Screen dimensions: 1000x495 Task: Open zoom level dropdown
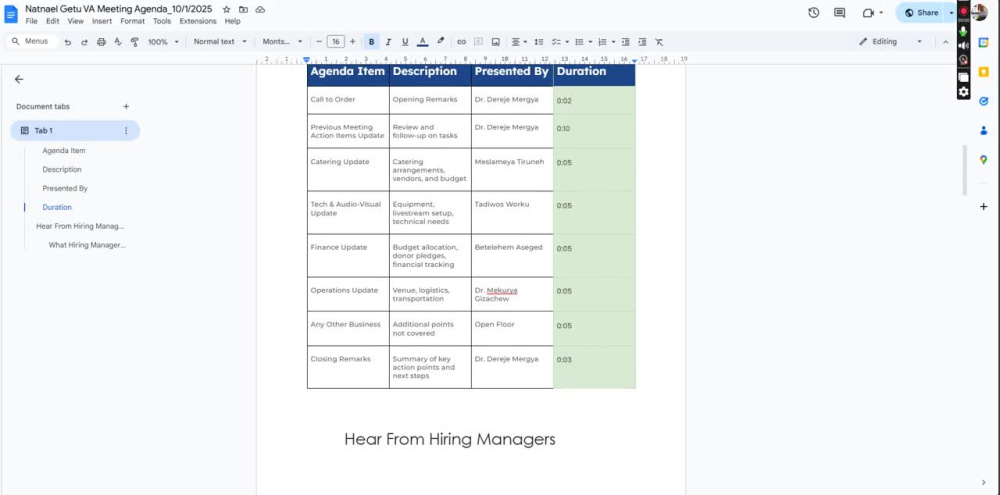coord(163,42)
